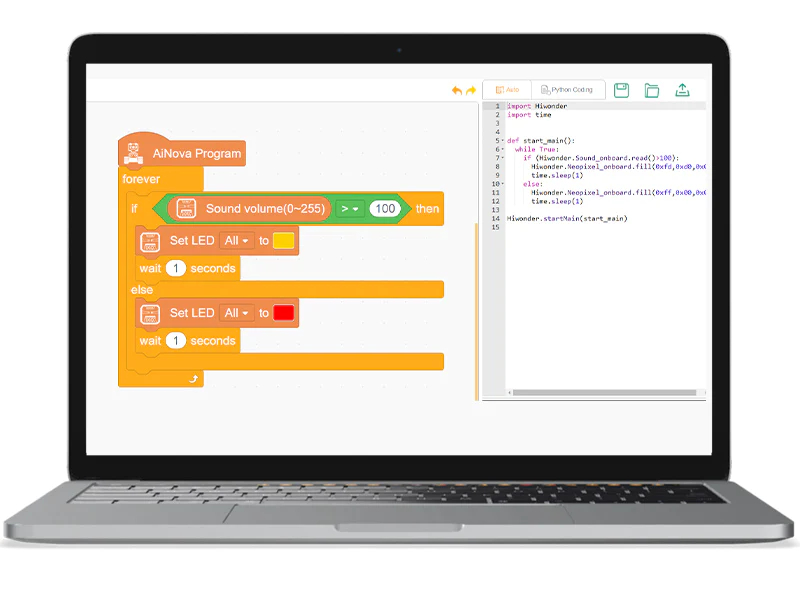Click the code editor horizontal scrollbar

(600, 392)
